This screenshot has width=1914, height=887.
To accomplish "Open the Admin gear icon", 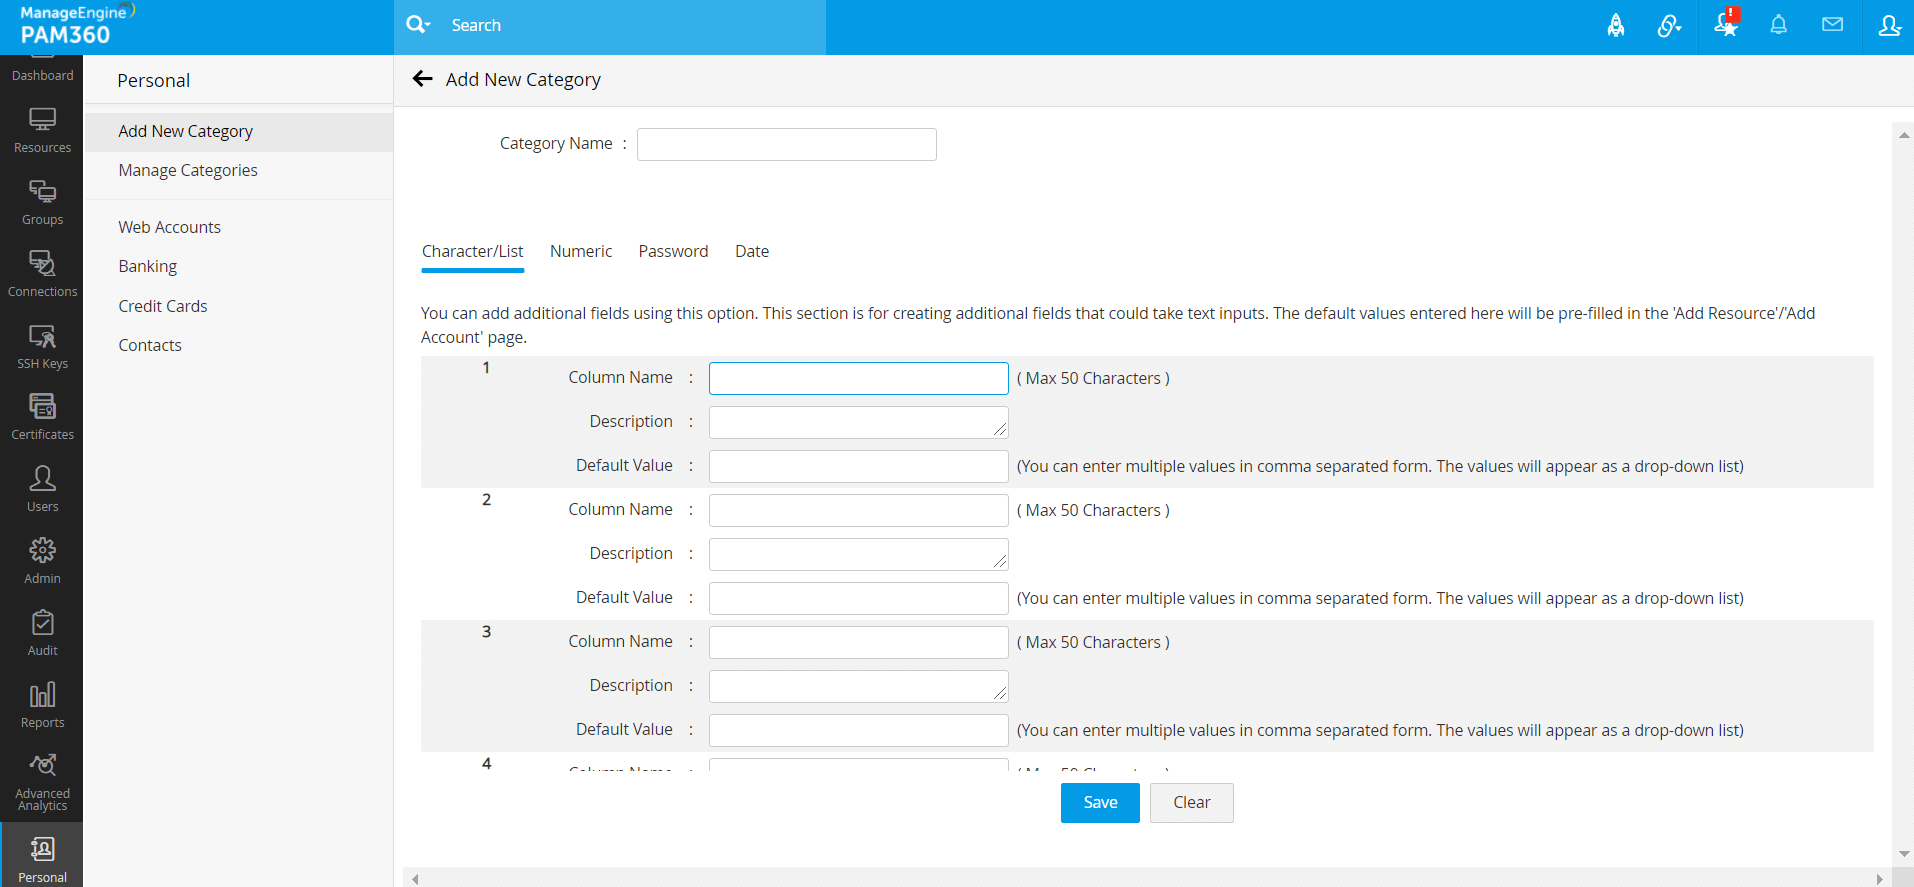I will pyautogui.click(x=42, y=561).
